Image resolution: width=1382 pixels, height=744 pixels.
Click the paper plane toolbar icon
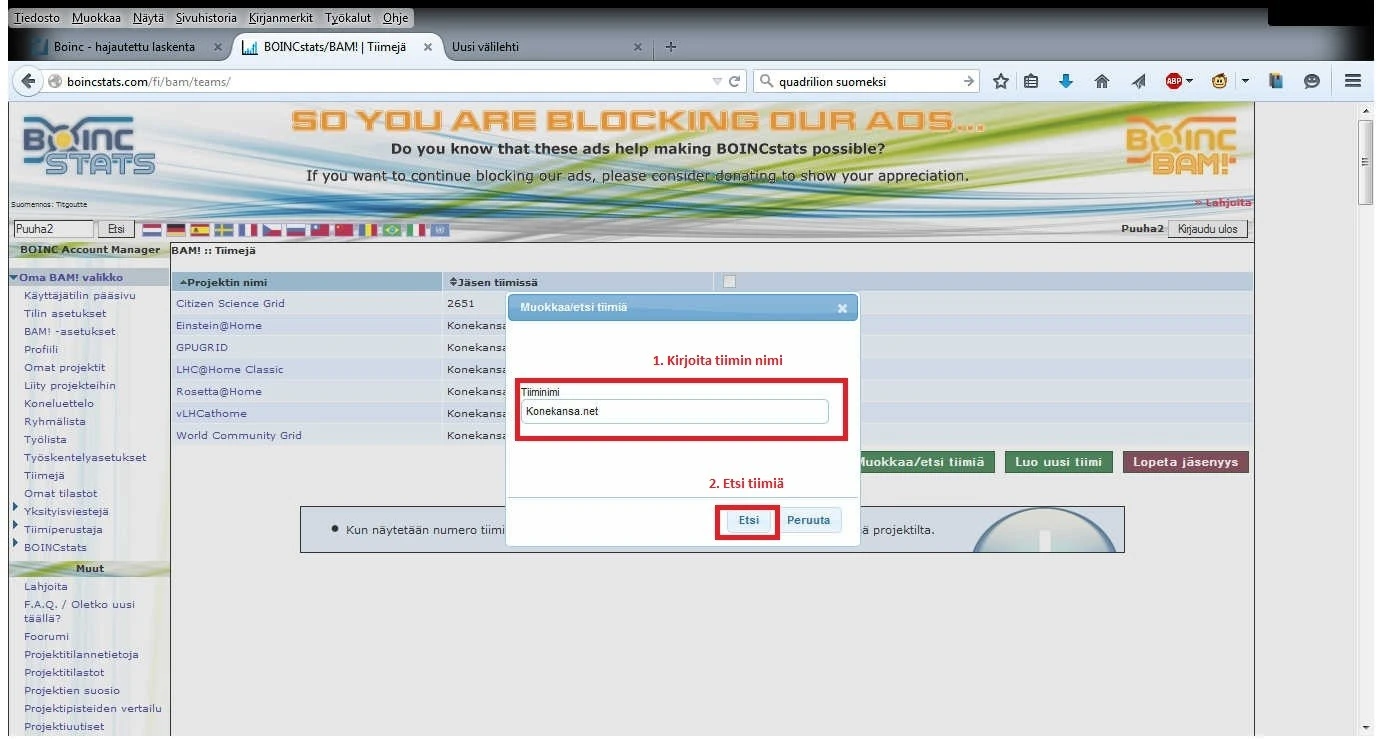pyautogui.click(x=1138, y=82)
